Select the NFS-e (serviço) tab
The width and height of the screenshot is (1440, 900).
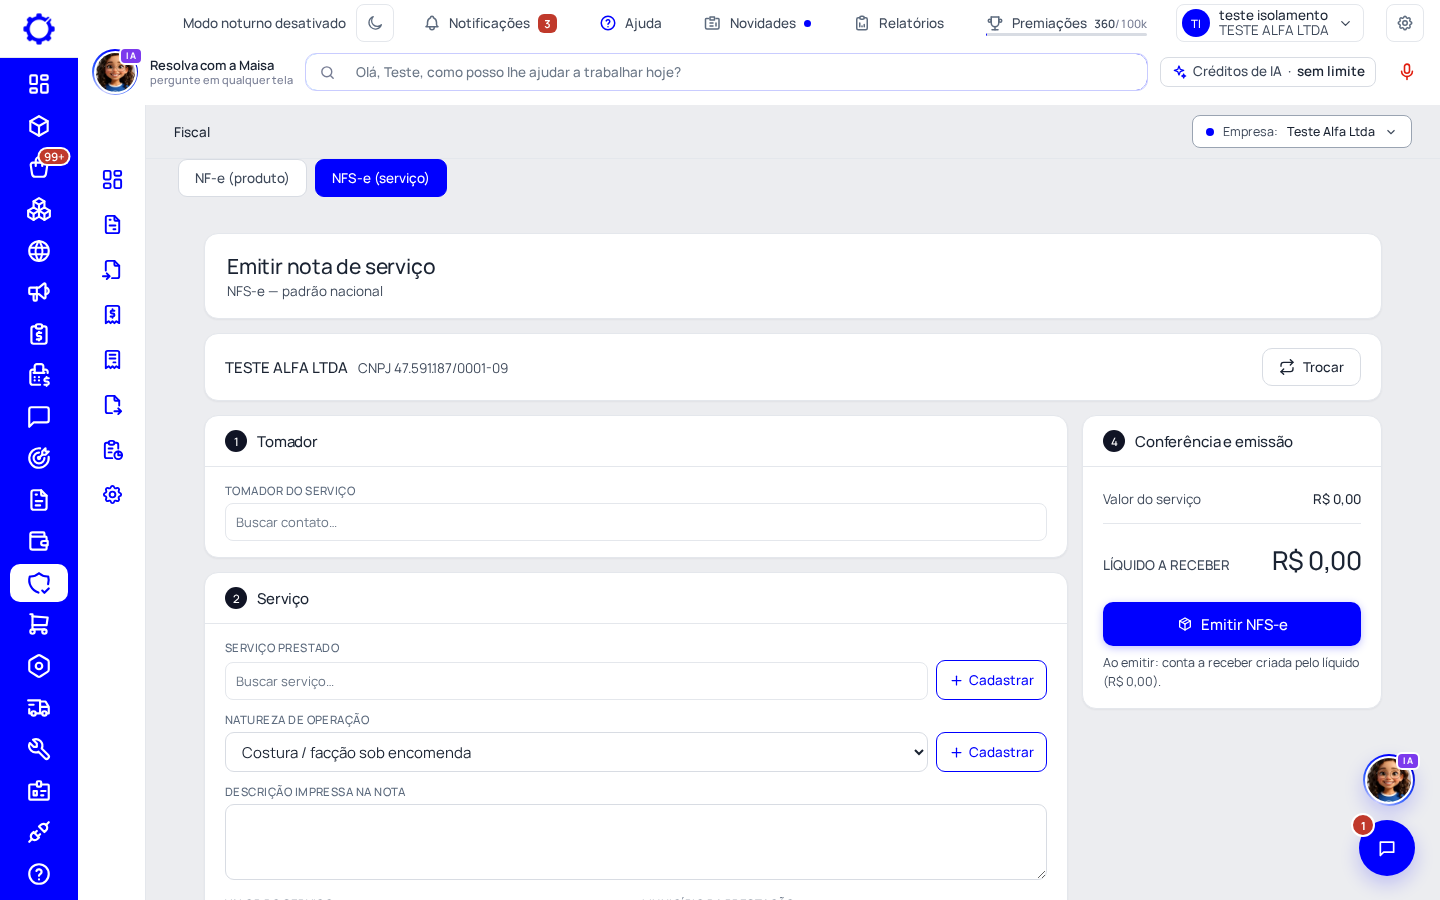click(381, 178)
